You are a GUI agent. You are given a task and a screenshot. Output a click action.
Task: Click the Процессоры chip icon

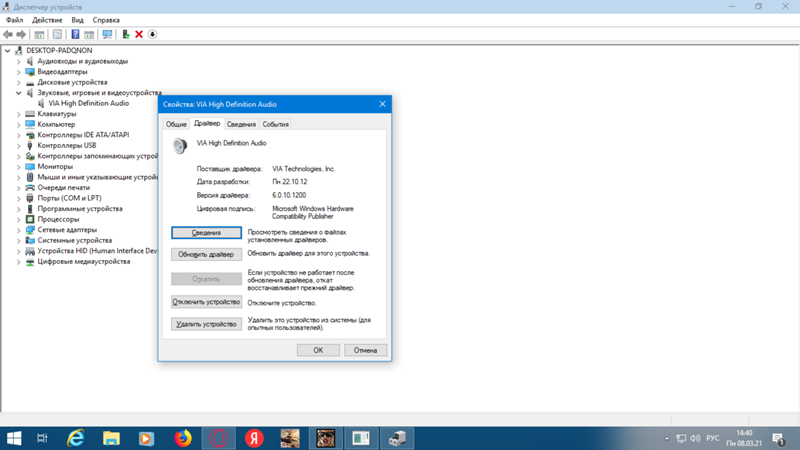click(30, 219)
